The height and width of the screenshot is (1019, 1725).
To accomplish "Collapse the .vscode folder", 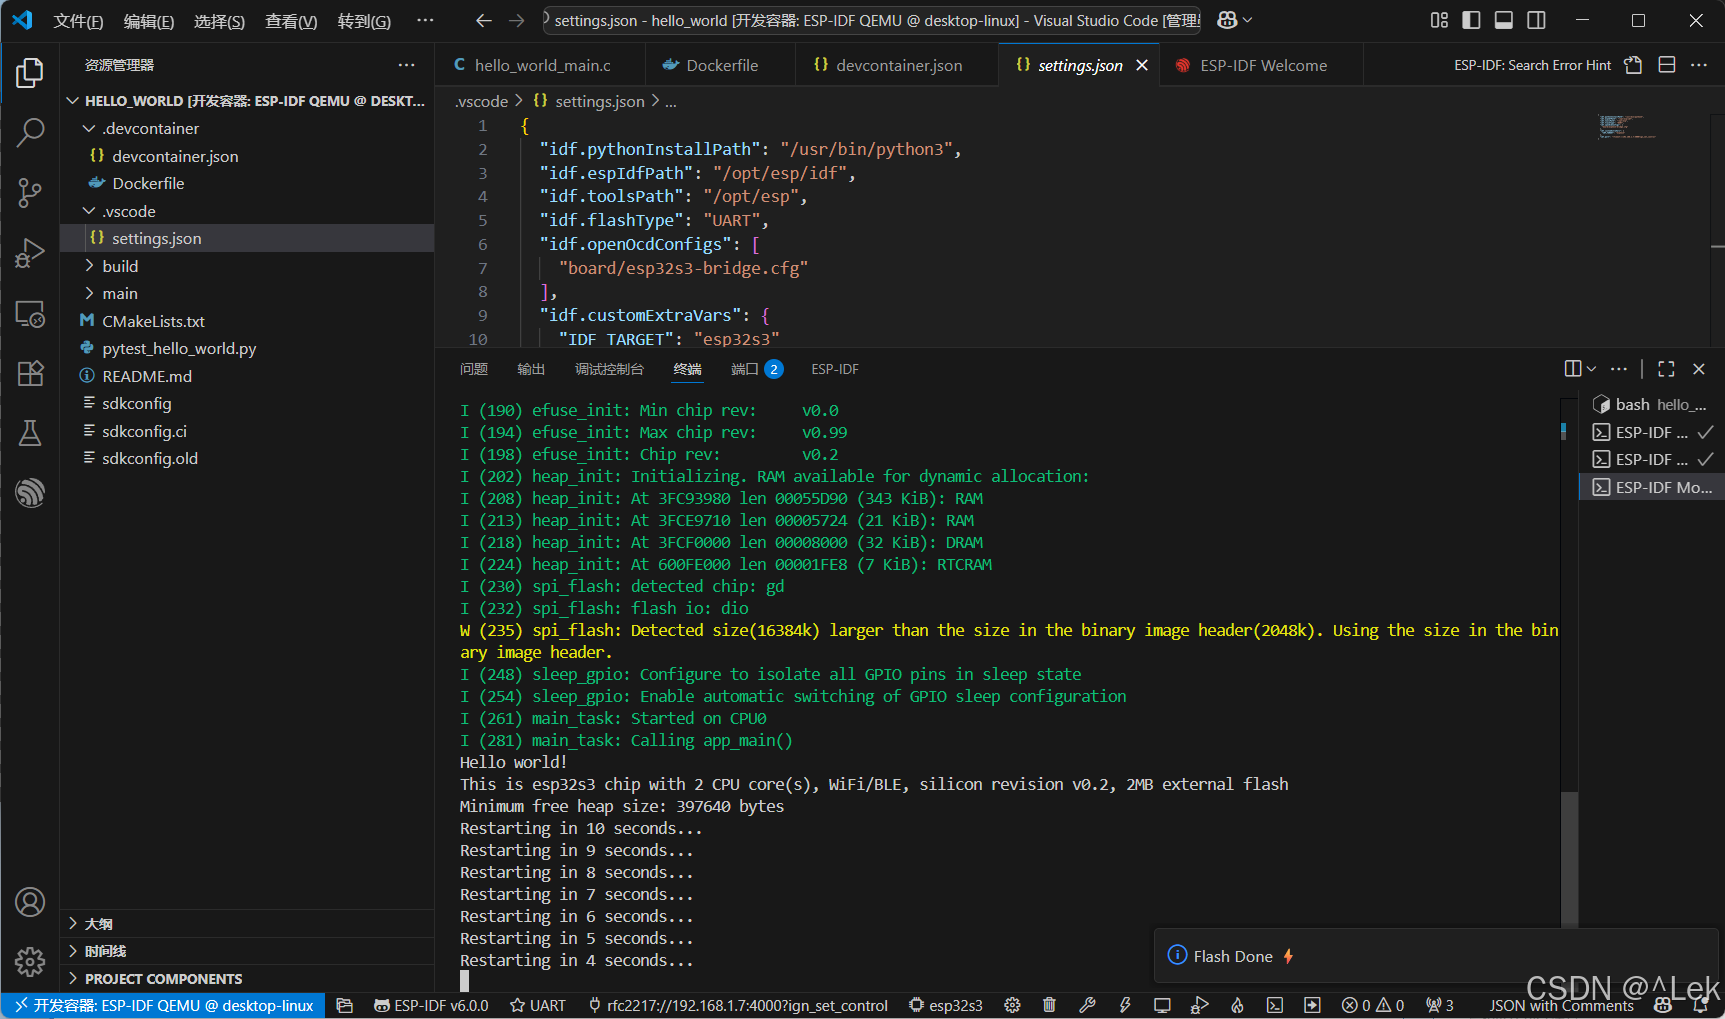I will point(89,211).
